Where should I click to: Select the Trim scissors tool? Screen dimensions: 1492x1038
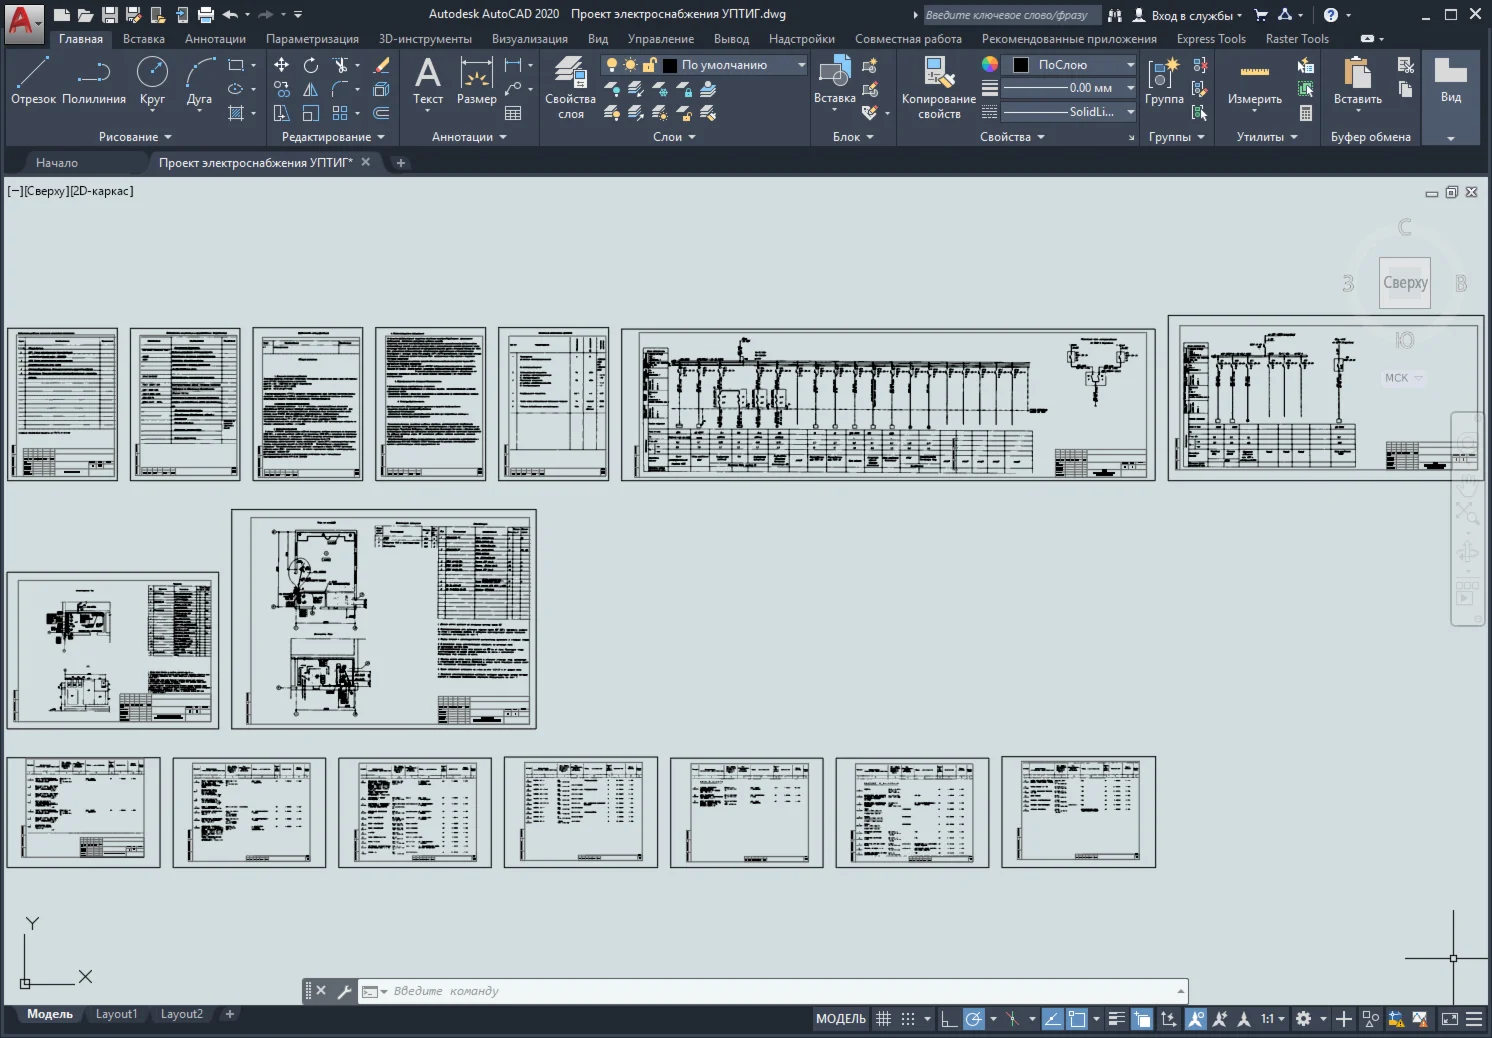[x=341, y=65]
